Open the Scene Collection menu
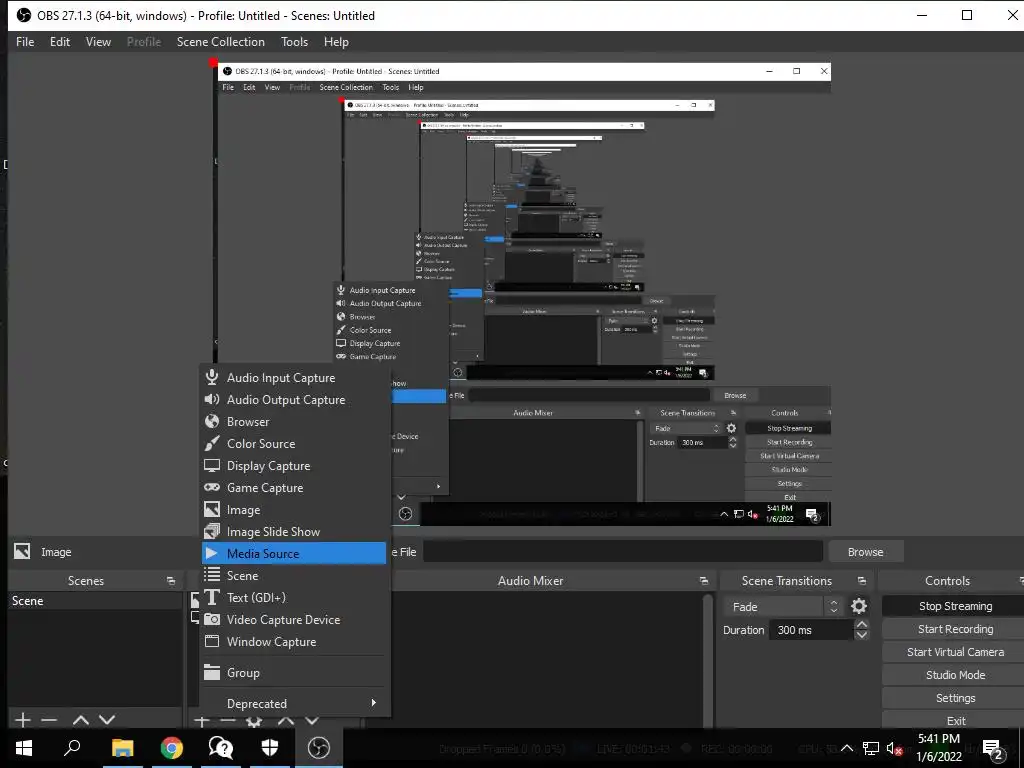 (x=221, y=42)
